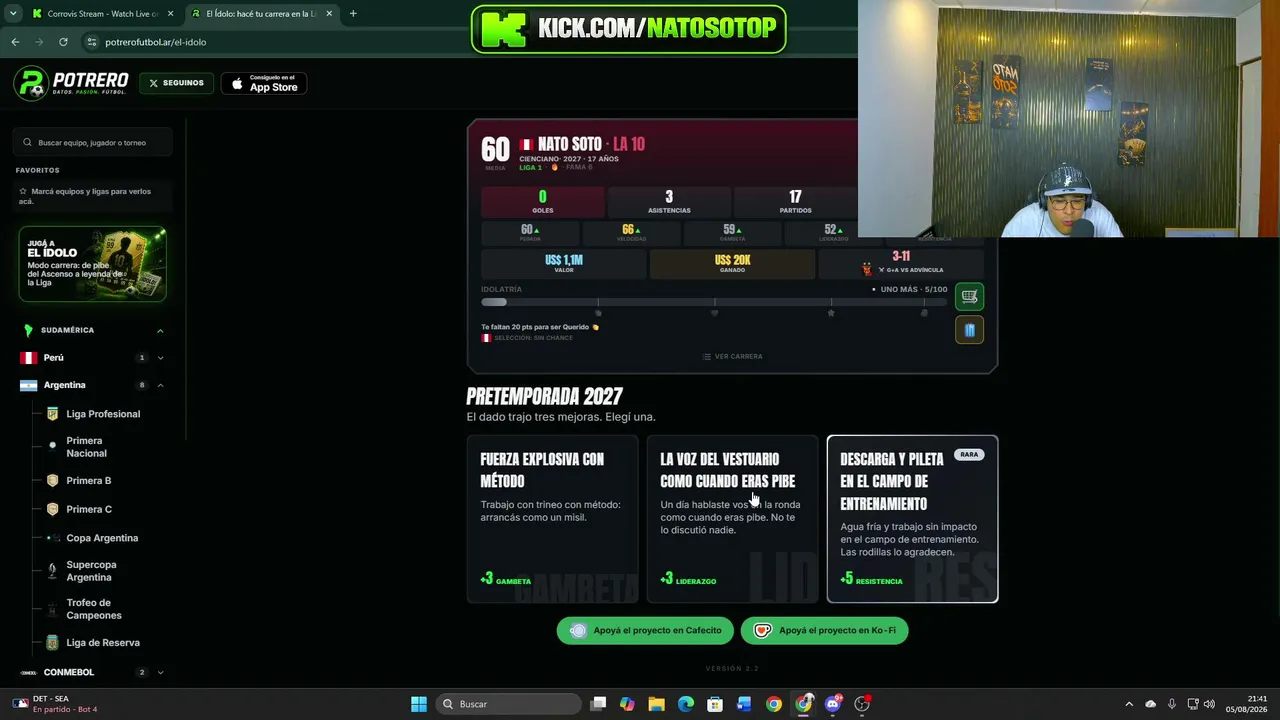This screenshot has height=720, width=1280.
Task: Open Liga Profesional in the sidebar
Action: 103,414
